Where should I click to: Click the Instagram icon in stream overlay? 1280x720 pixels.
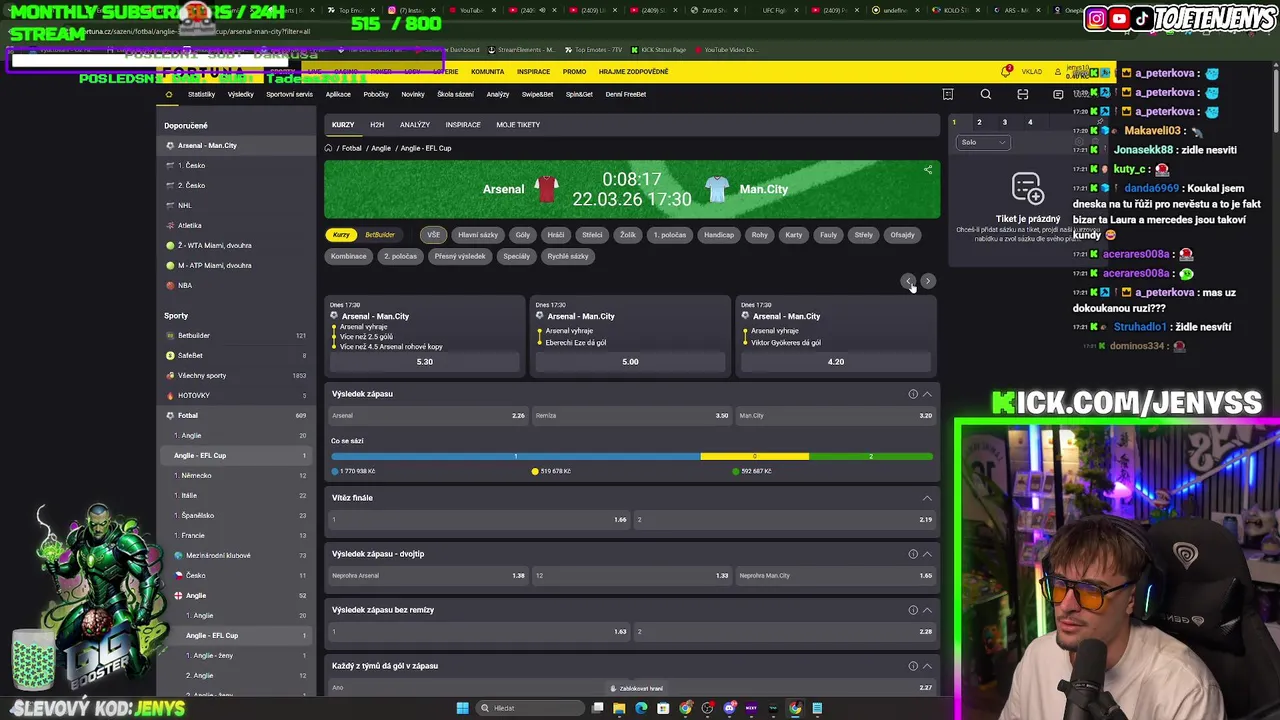1096,18
